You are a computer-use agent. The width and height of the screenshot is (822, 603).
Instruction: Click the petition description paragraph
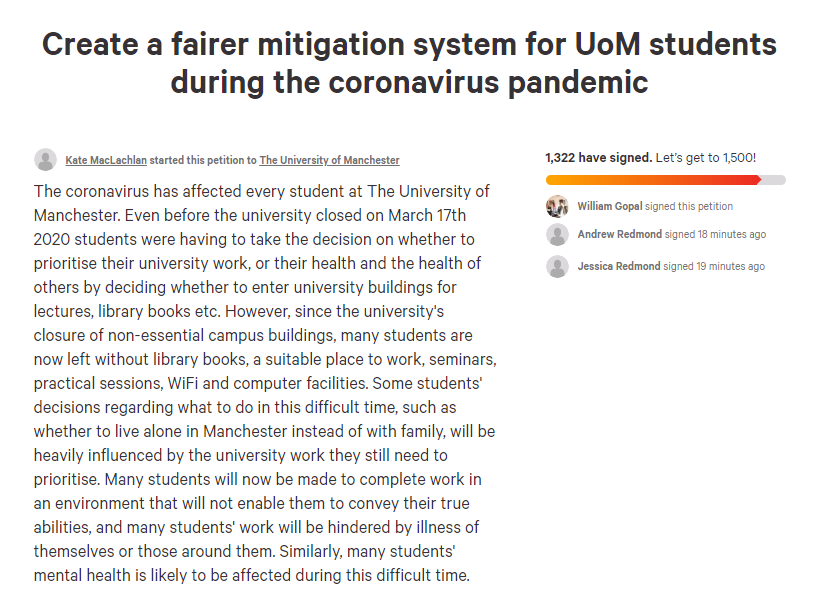(x=265, y=383)
